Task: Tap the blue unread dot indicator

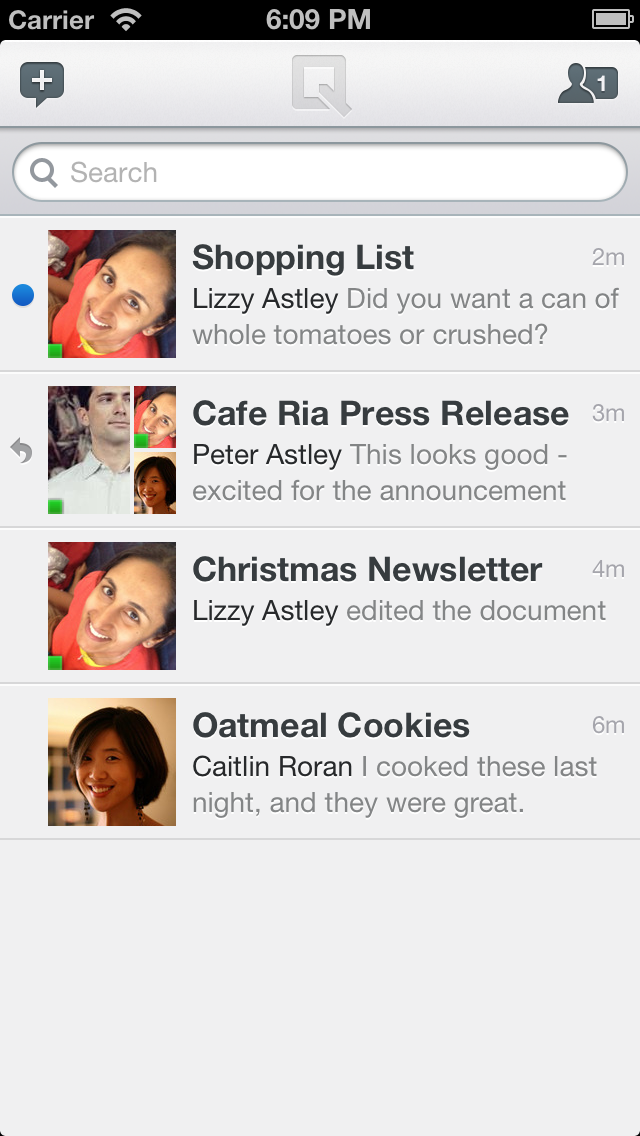Action: pos(23,295)
